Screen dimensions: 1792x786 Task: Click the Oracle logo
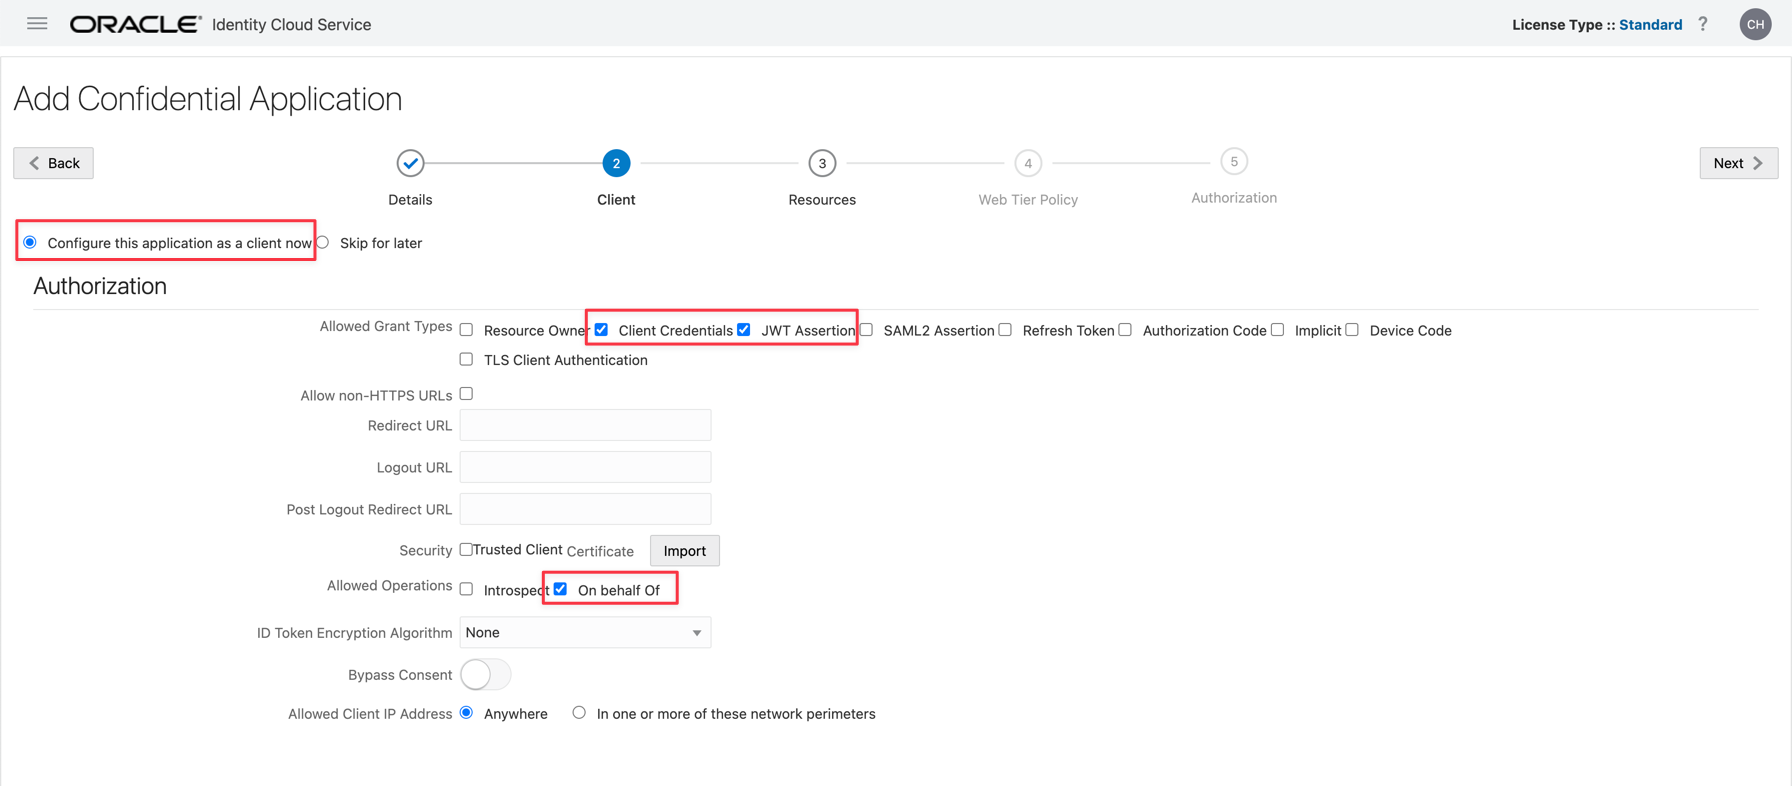tap(135, 24)
